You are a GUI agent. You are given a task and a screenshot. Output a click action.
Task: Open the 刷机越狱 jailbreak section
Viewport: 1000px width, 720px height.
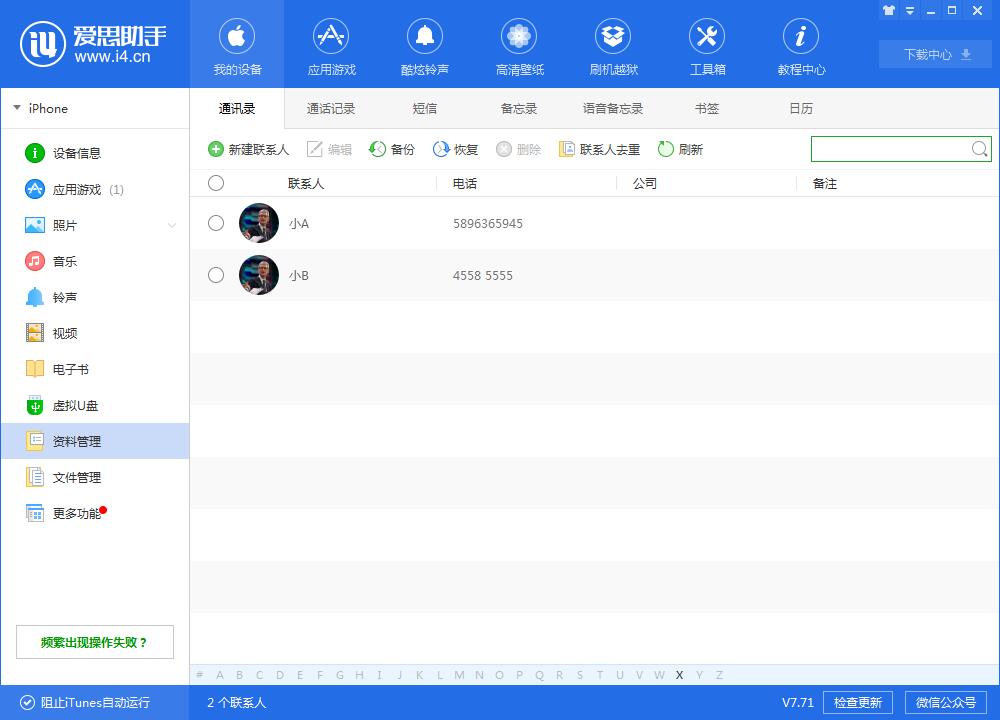pos(613,45)
